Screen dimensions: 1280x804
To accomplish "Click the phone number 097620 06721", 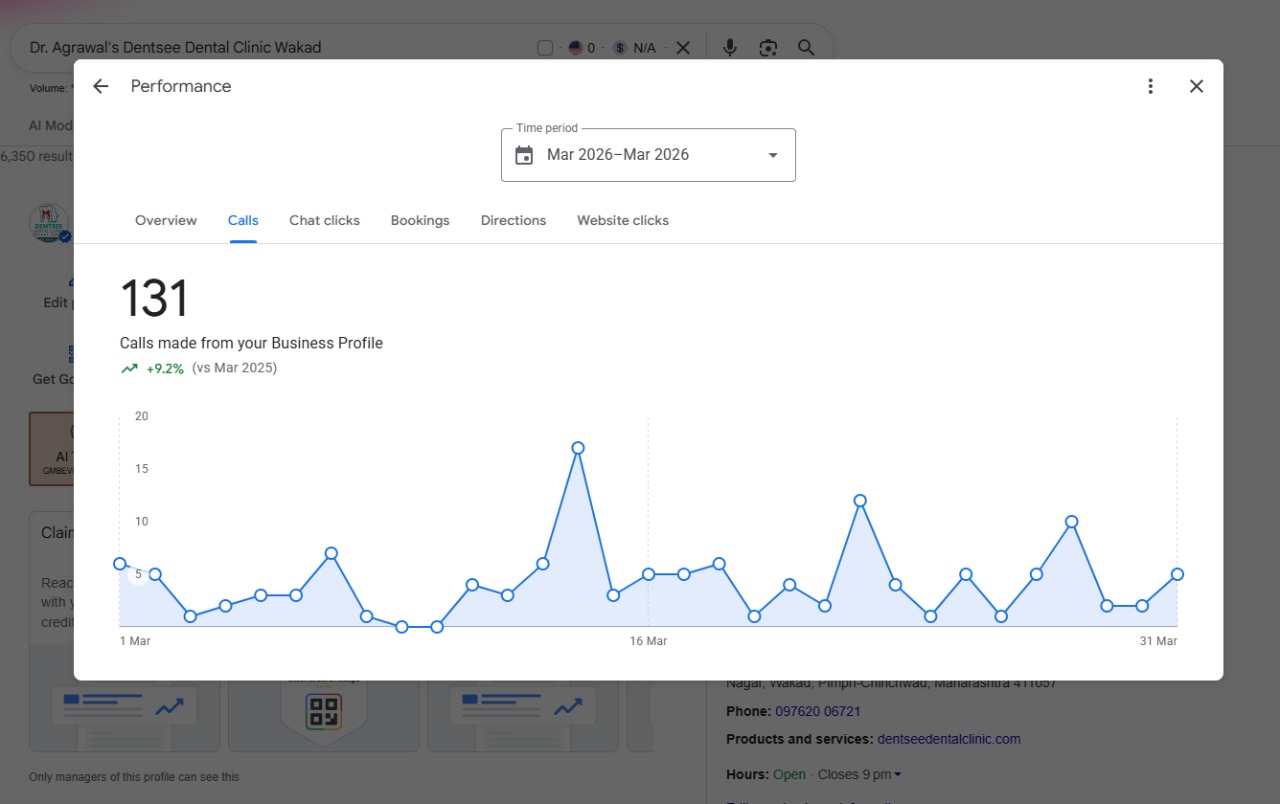I will [818, 711].
